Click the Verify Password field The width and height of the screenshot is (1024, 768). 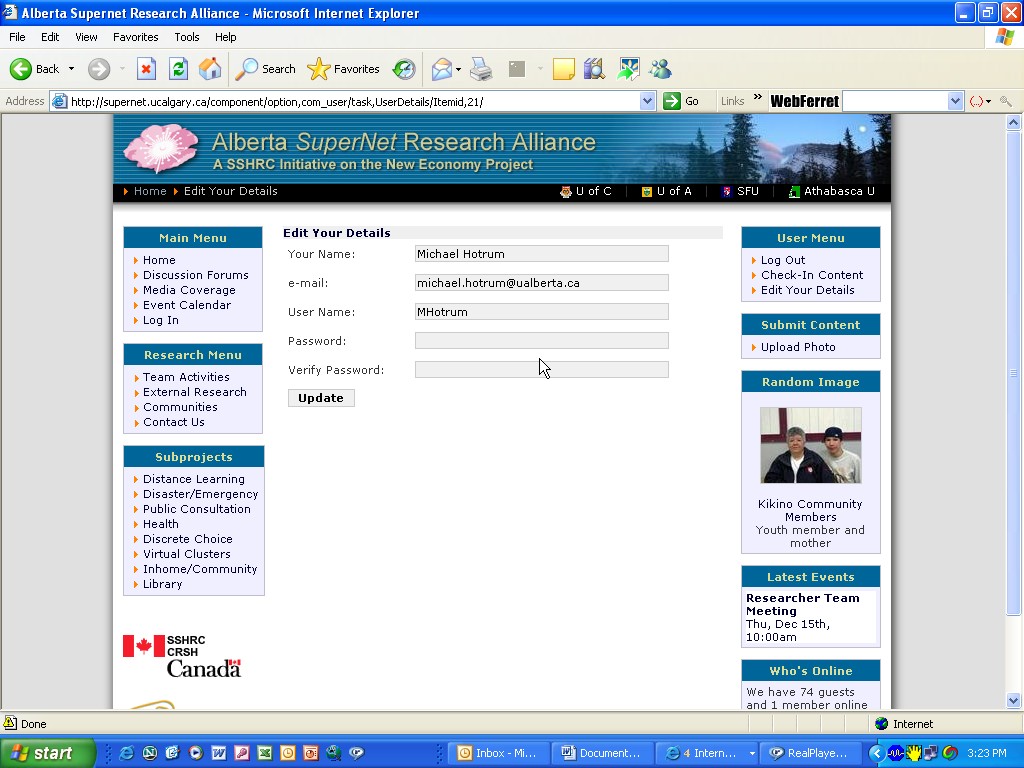coord(541,370)
